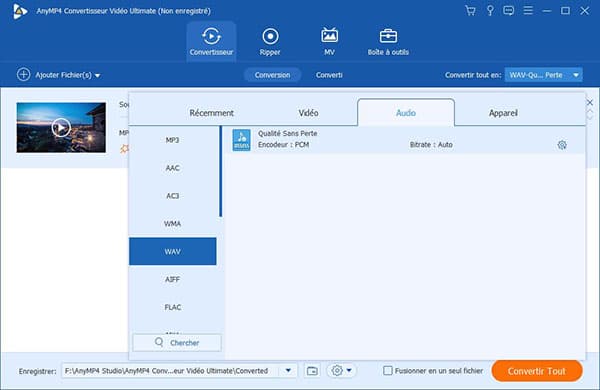Open the hamburger menu icon
This screenshot has width=600, height=390.
[528, 10]
